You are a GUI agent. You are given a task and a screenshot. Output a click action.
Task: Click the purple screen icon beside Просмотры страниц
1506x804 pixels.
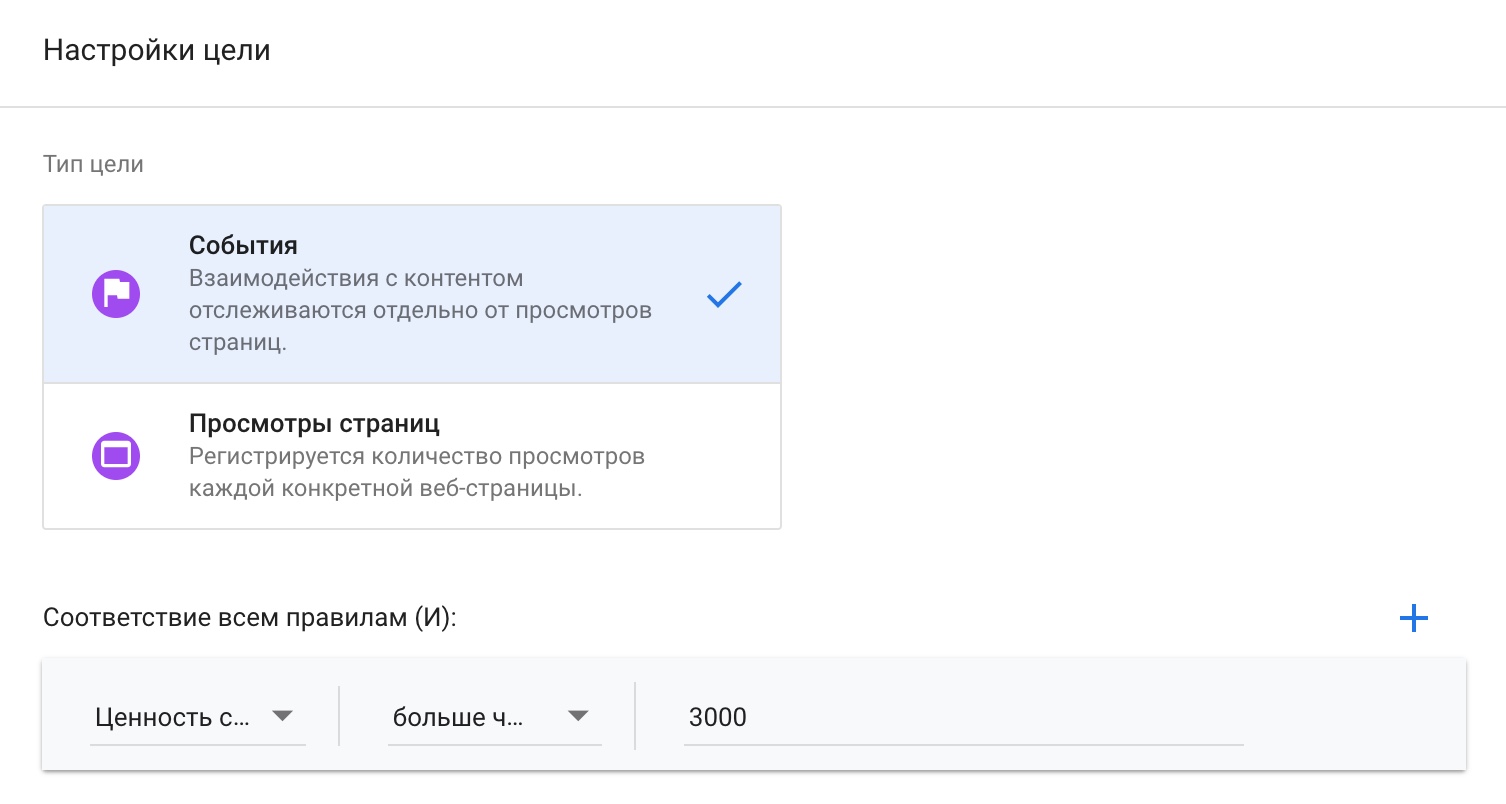click(x=116, y=455)
